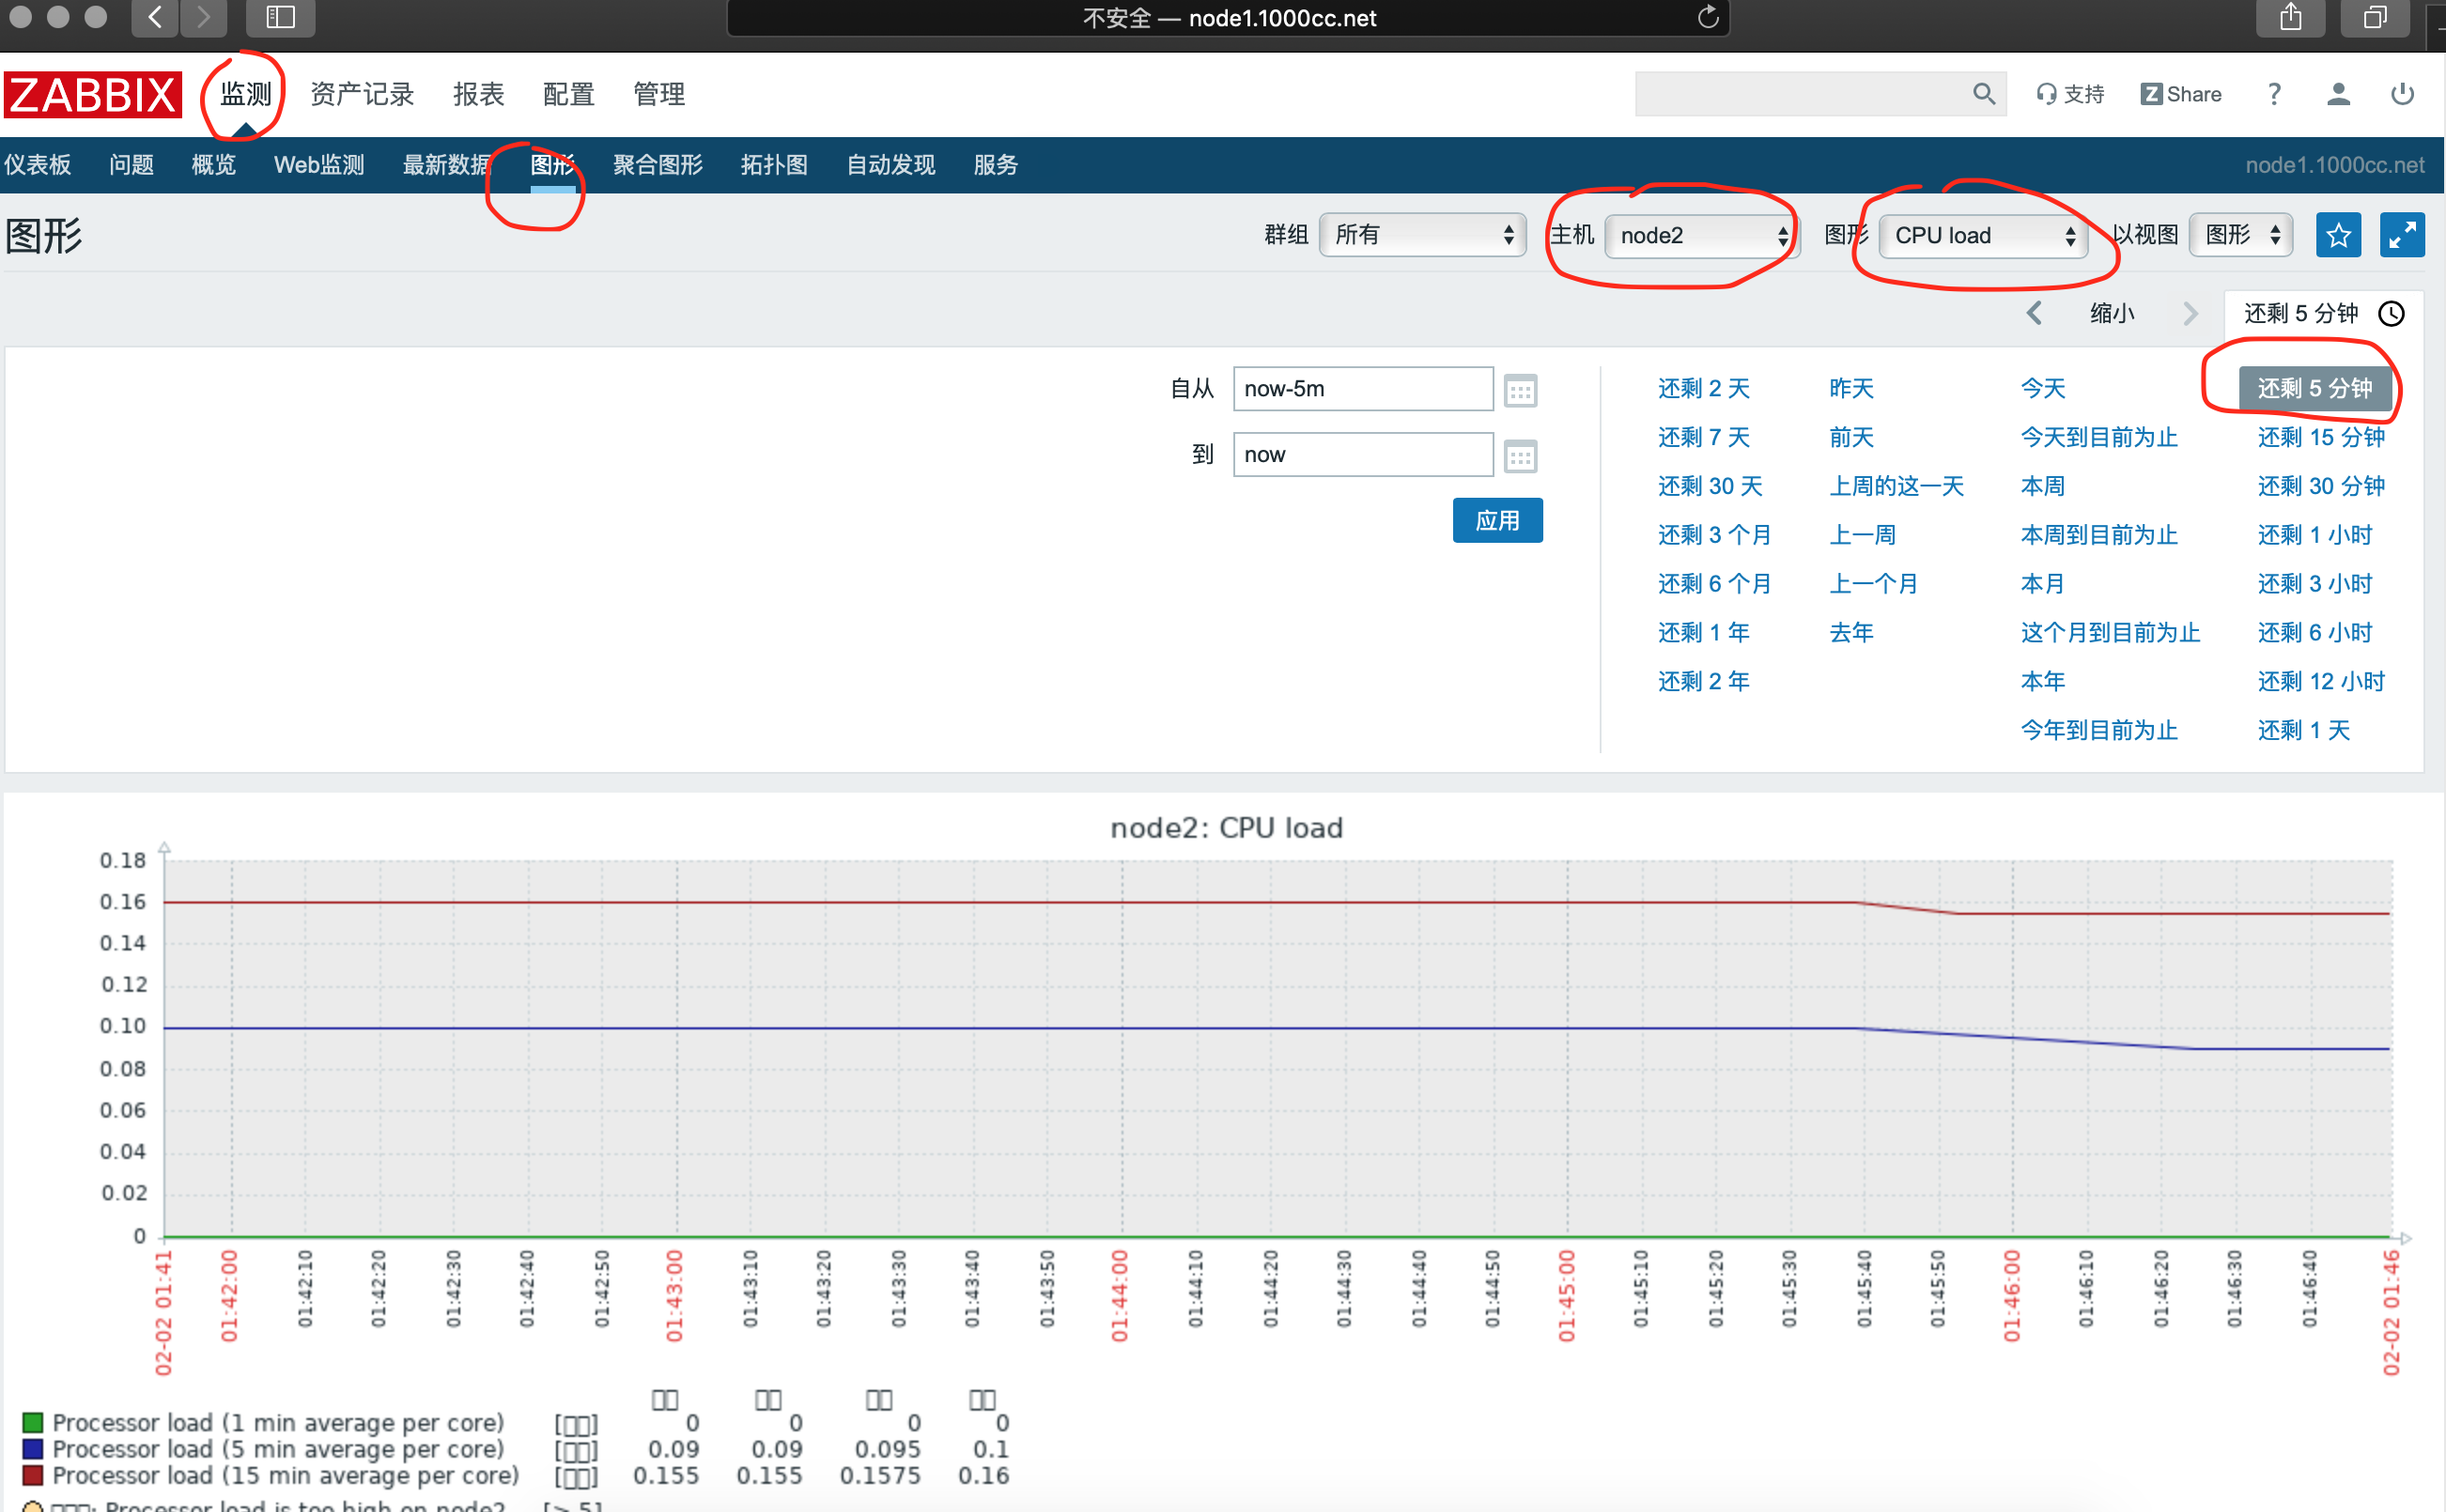Open the help question mark icon

[2274, 94]
